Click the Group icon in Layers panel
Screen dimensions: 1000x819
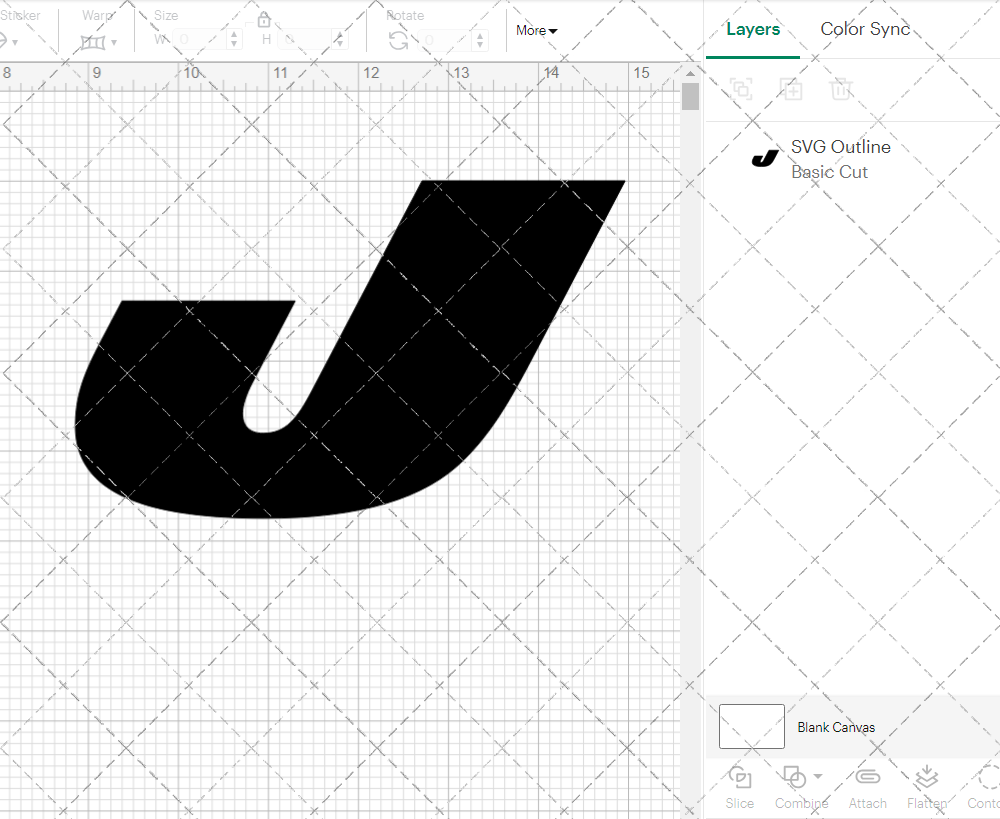(x=741, y=89)
